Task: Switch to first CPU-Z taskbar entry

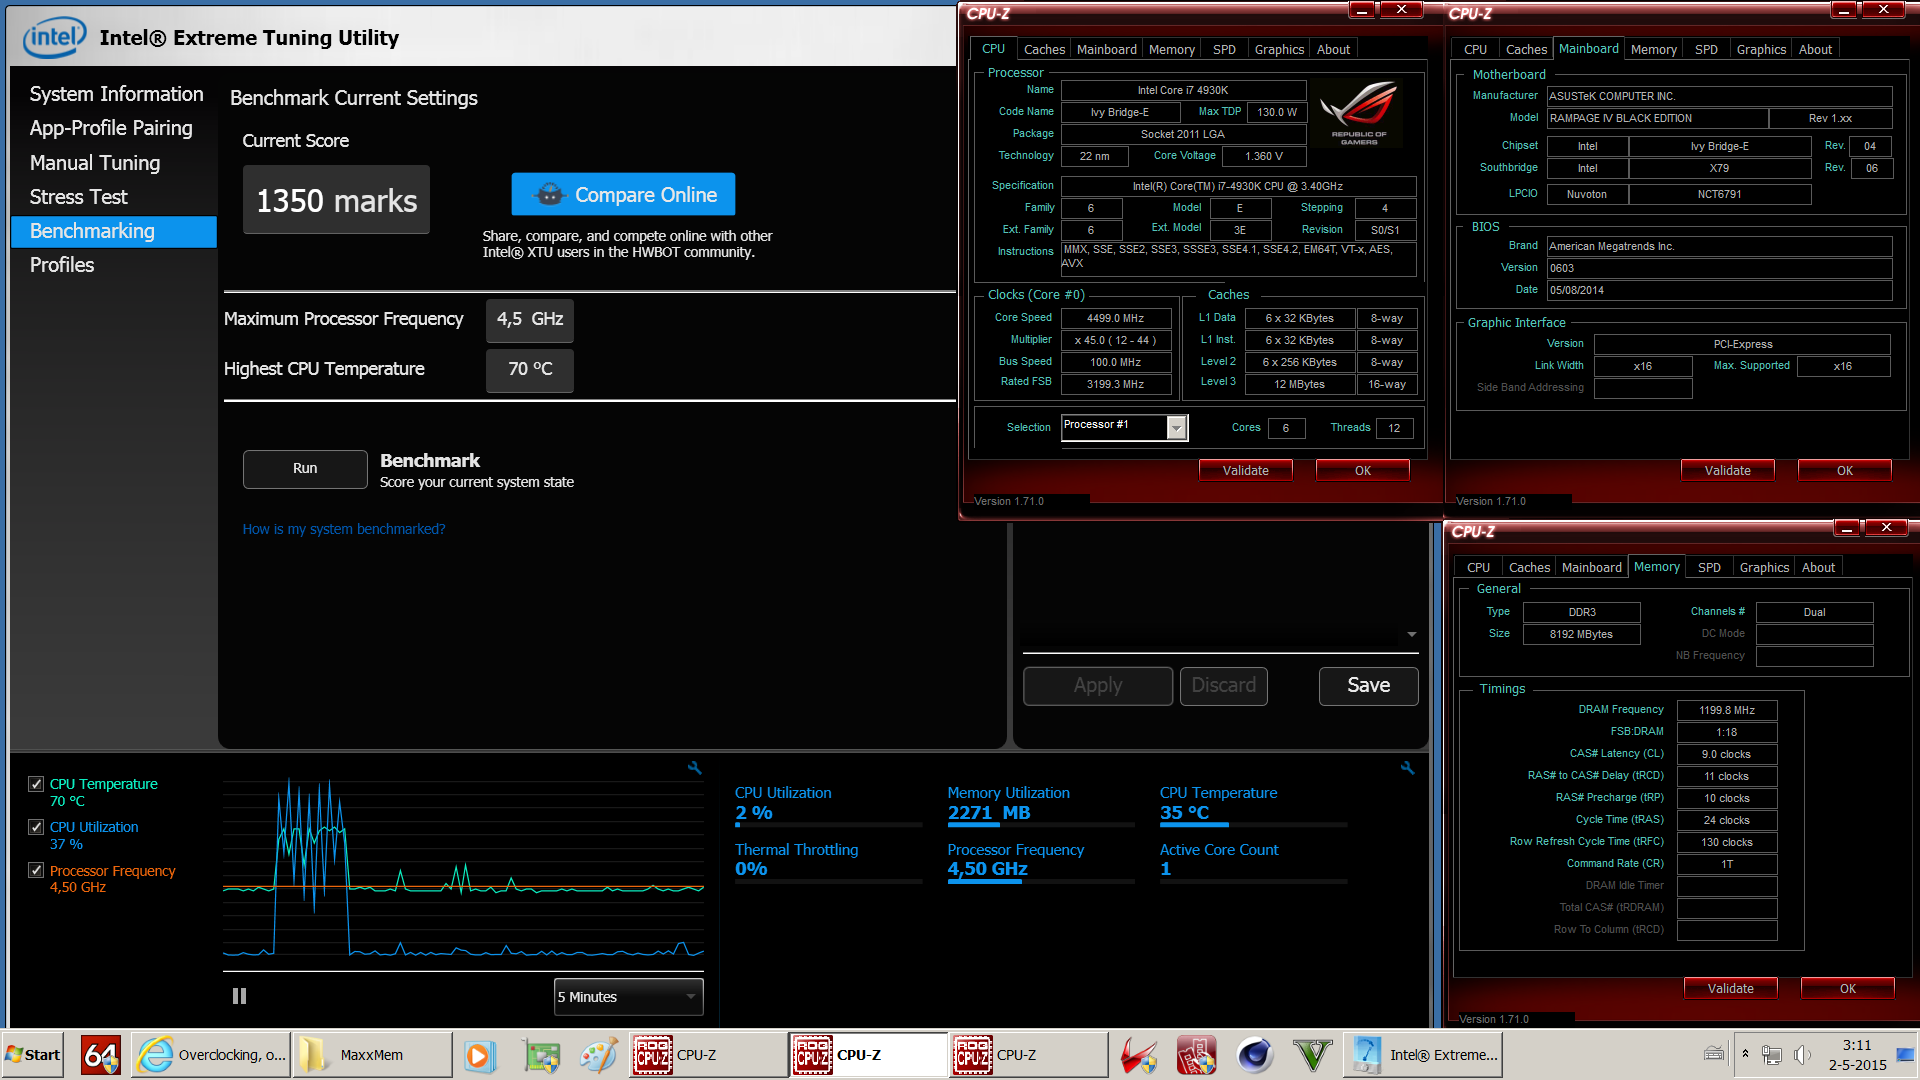Action: coord(708,1055)
